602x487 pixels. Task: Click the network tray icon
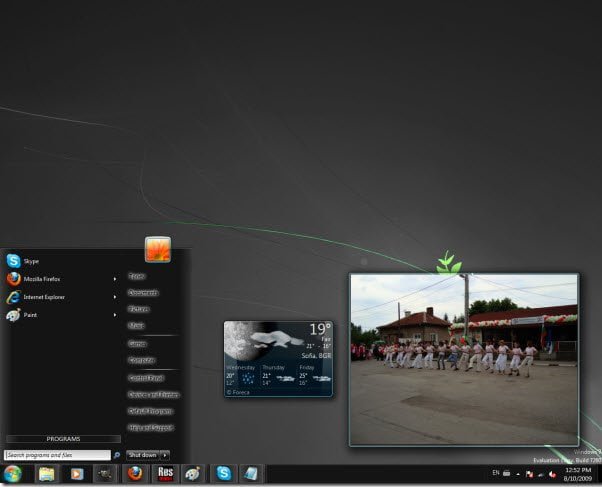pos(541,475)
